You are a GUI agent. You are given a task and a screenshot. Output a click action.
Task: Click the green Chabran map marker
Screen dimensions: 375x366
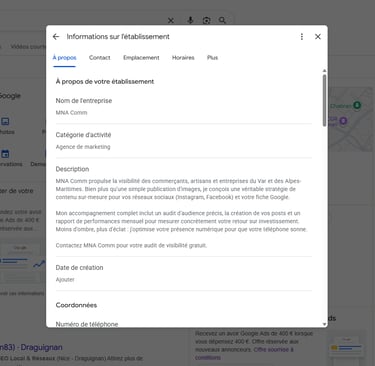[x=357, y=106]
